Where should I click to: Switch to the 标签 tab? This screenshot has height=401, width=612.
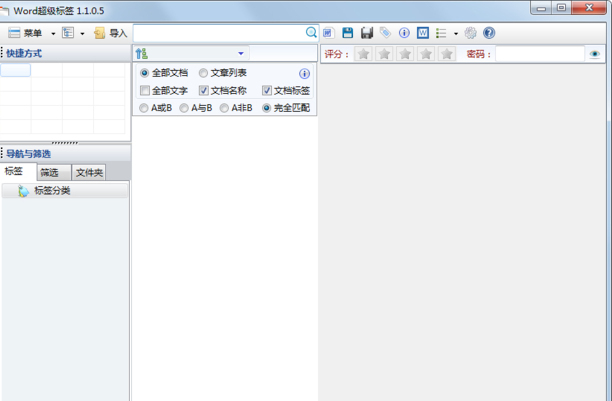click(18, 171)
